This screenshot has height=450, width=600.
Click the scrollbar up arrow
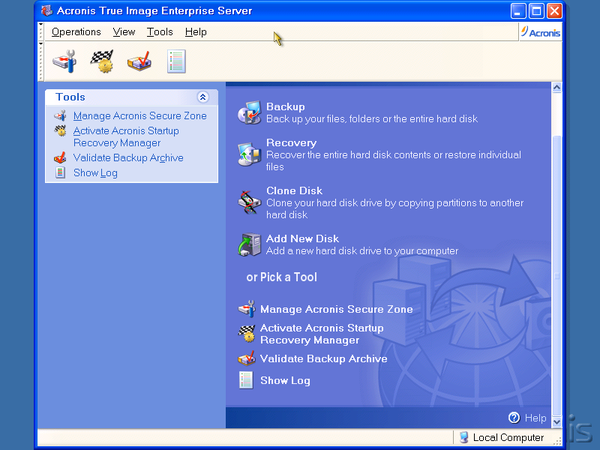[x=557, y=88]
